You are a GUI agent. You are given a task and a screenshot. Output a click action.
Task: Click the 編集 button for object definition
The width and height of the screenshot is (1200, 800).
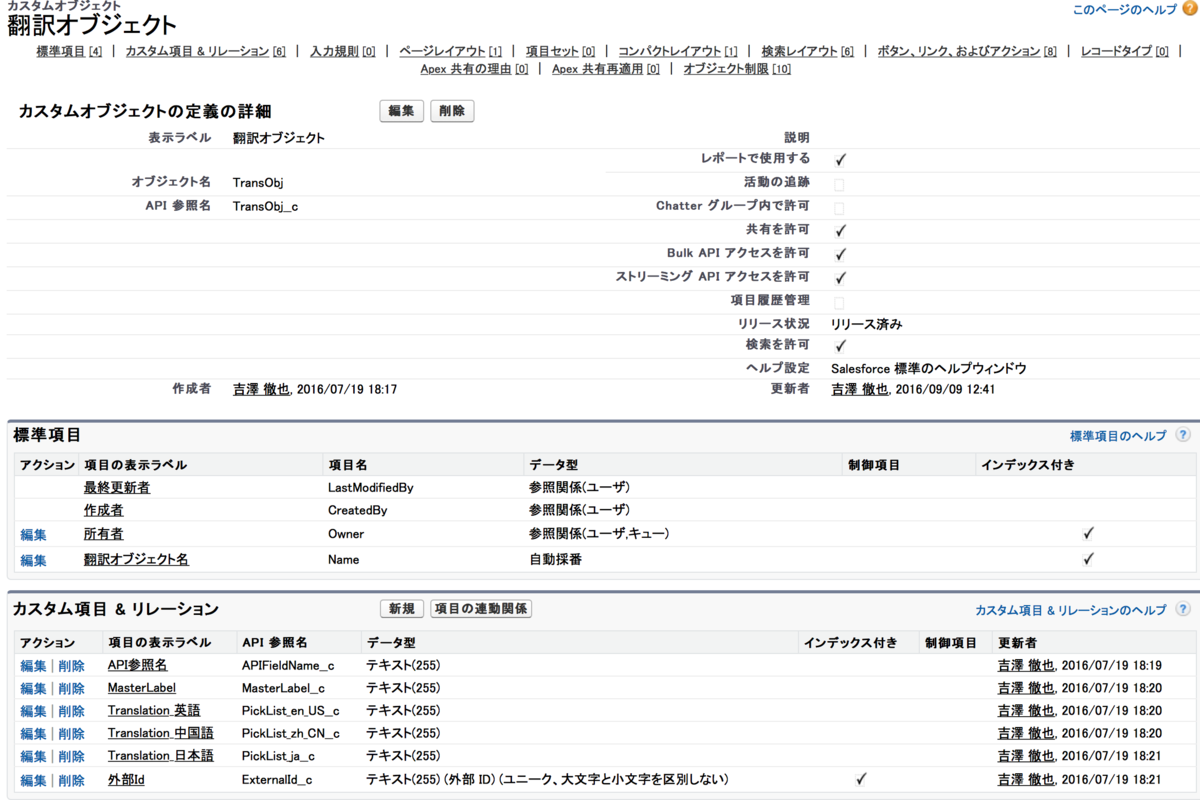402,111
